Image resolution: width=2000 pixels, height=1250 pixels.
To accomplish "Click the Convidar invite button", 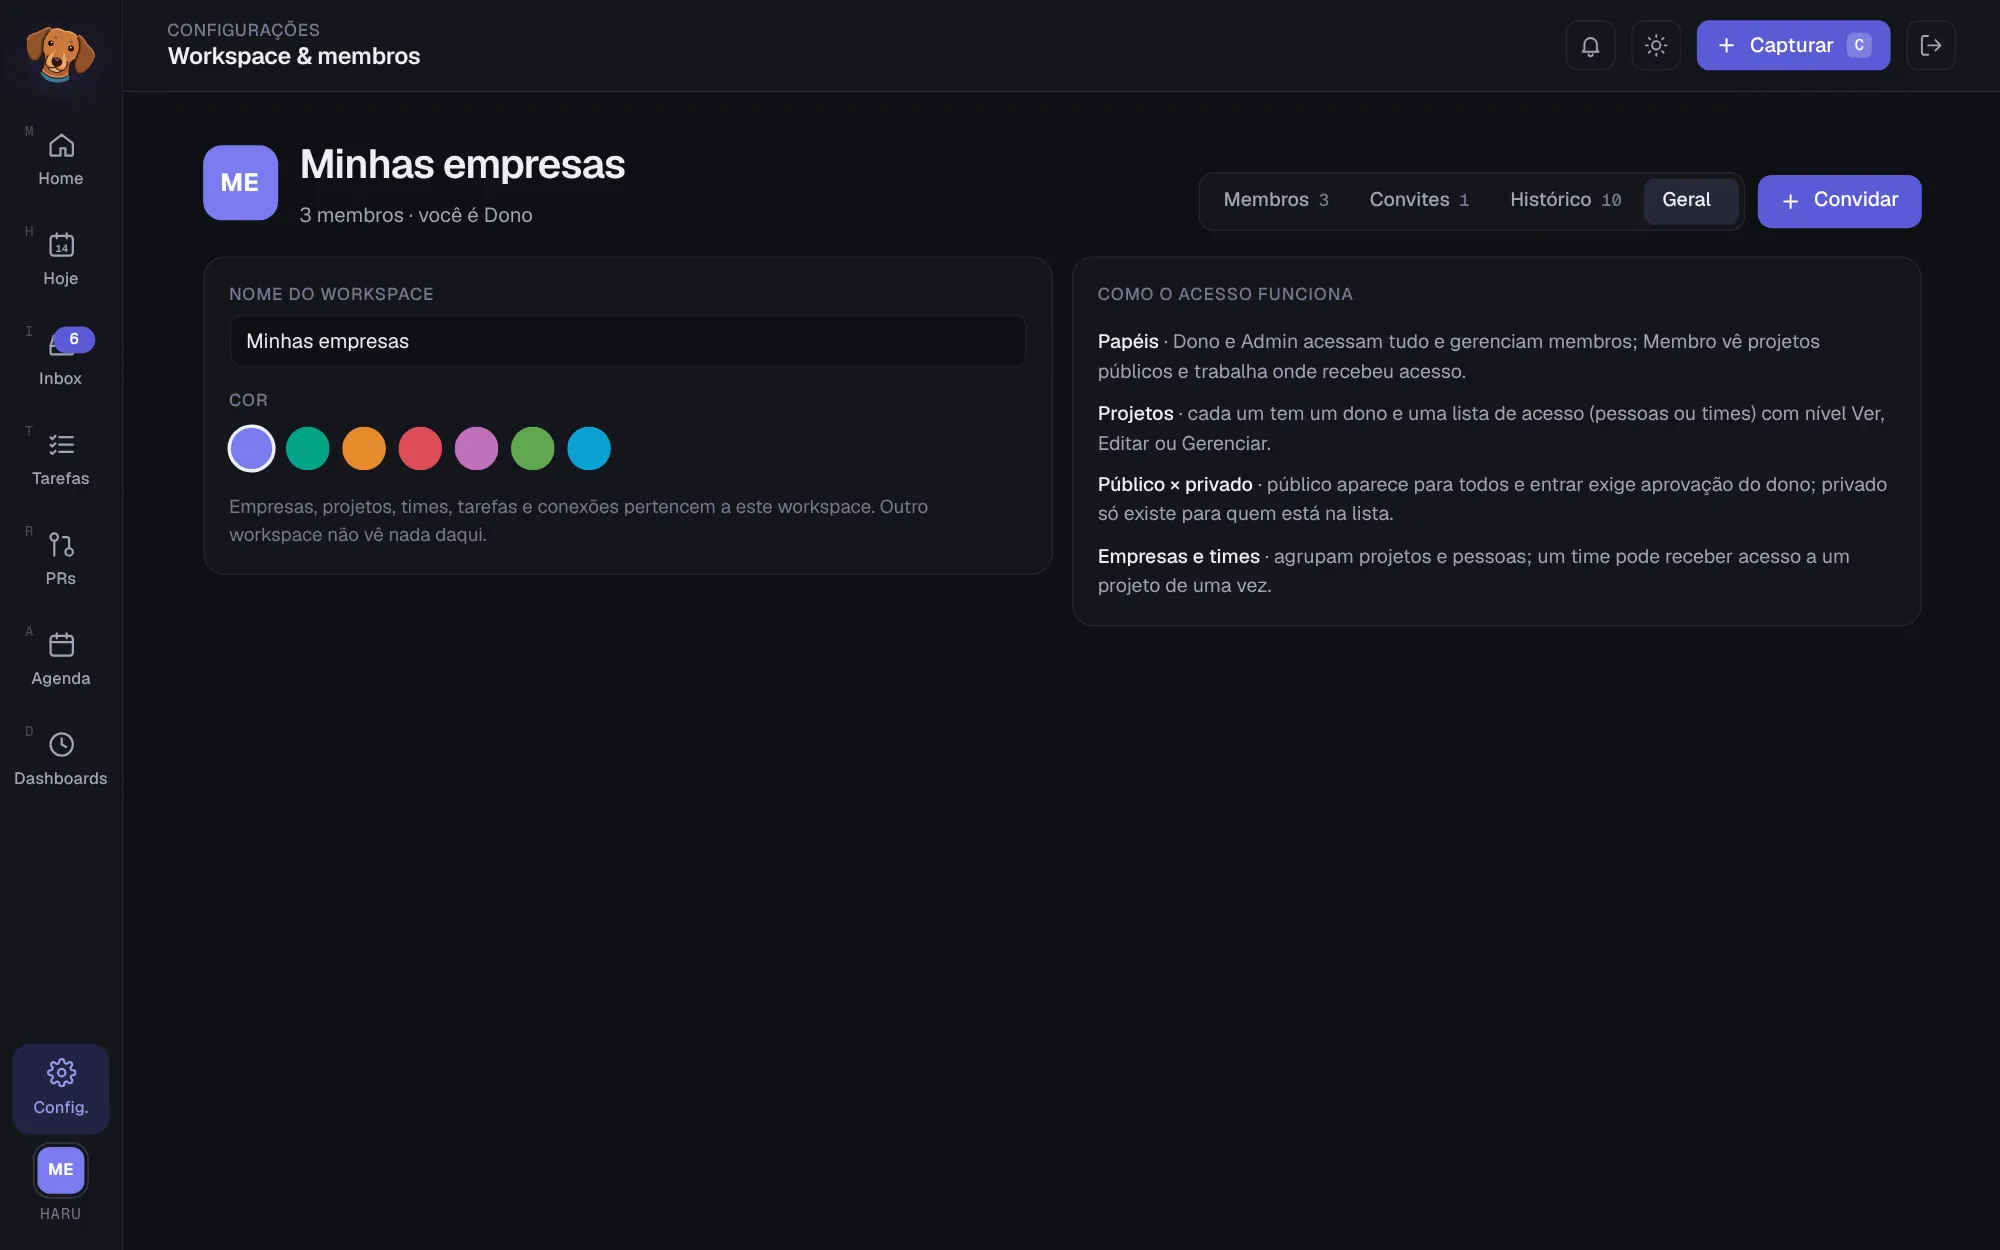I will (x=1839, y=201).
